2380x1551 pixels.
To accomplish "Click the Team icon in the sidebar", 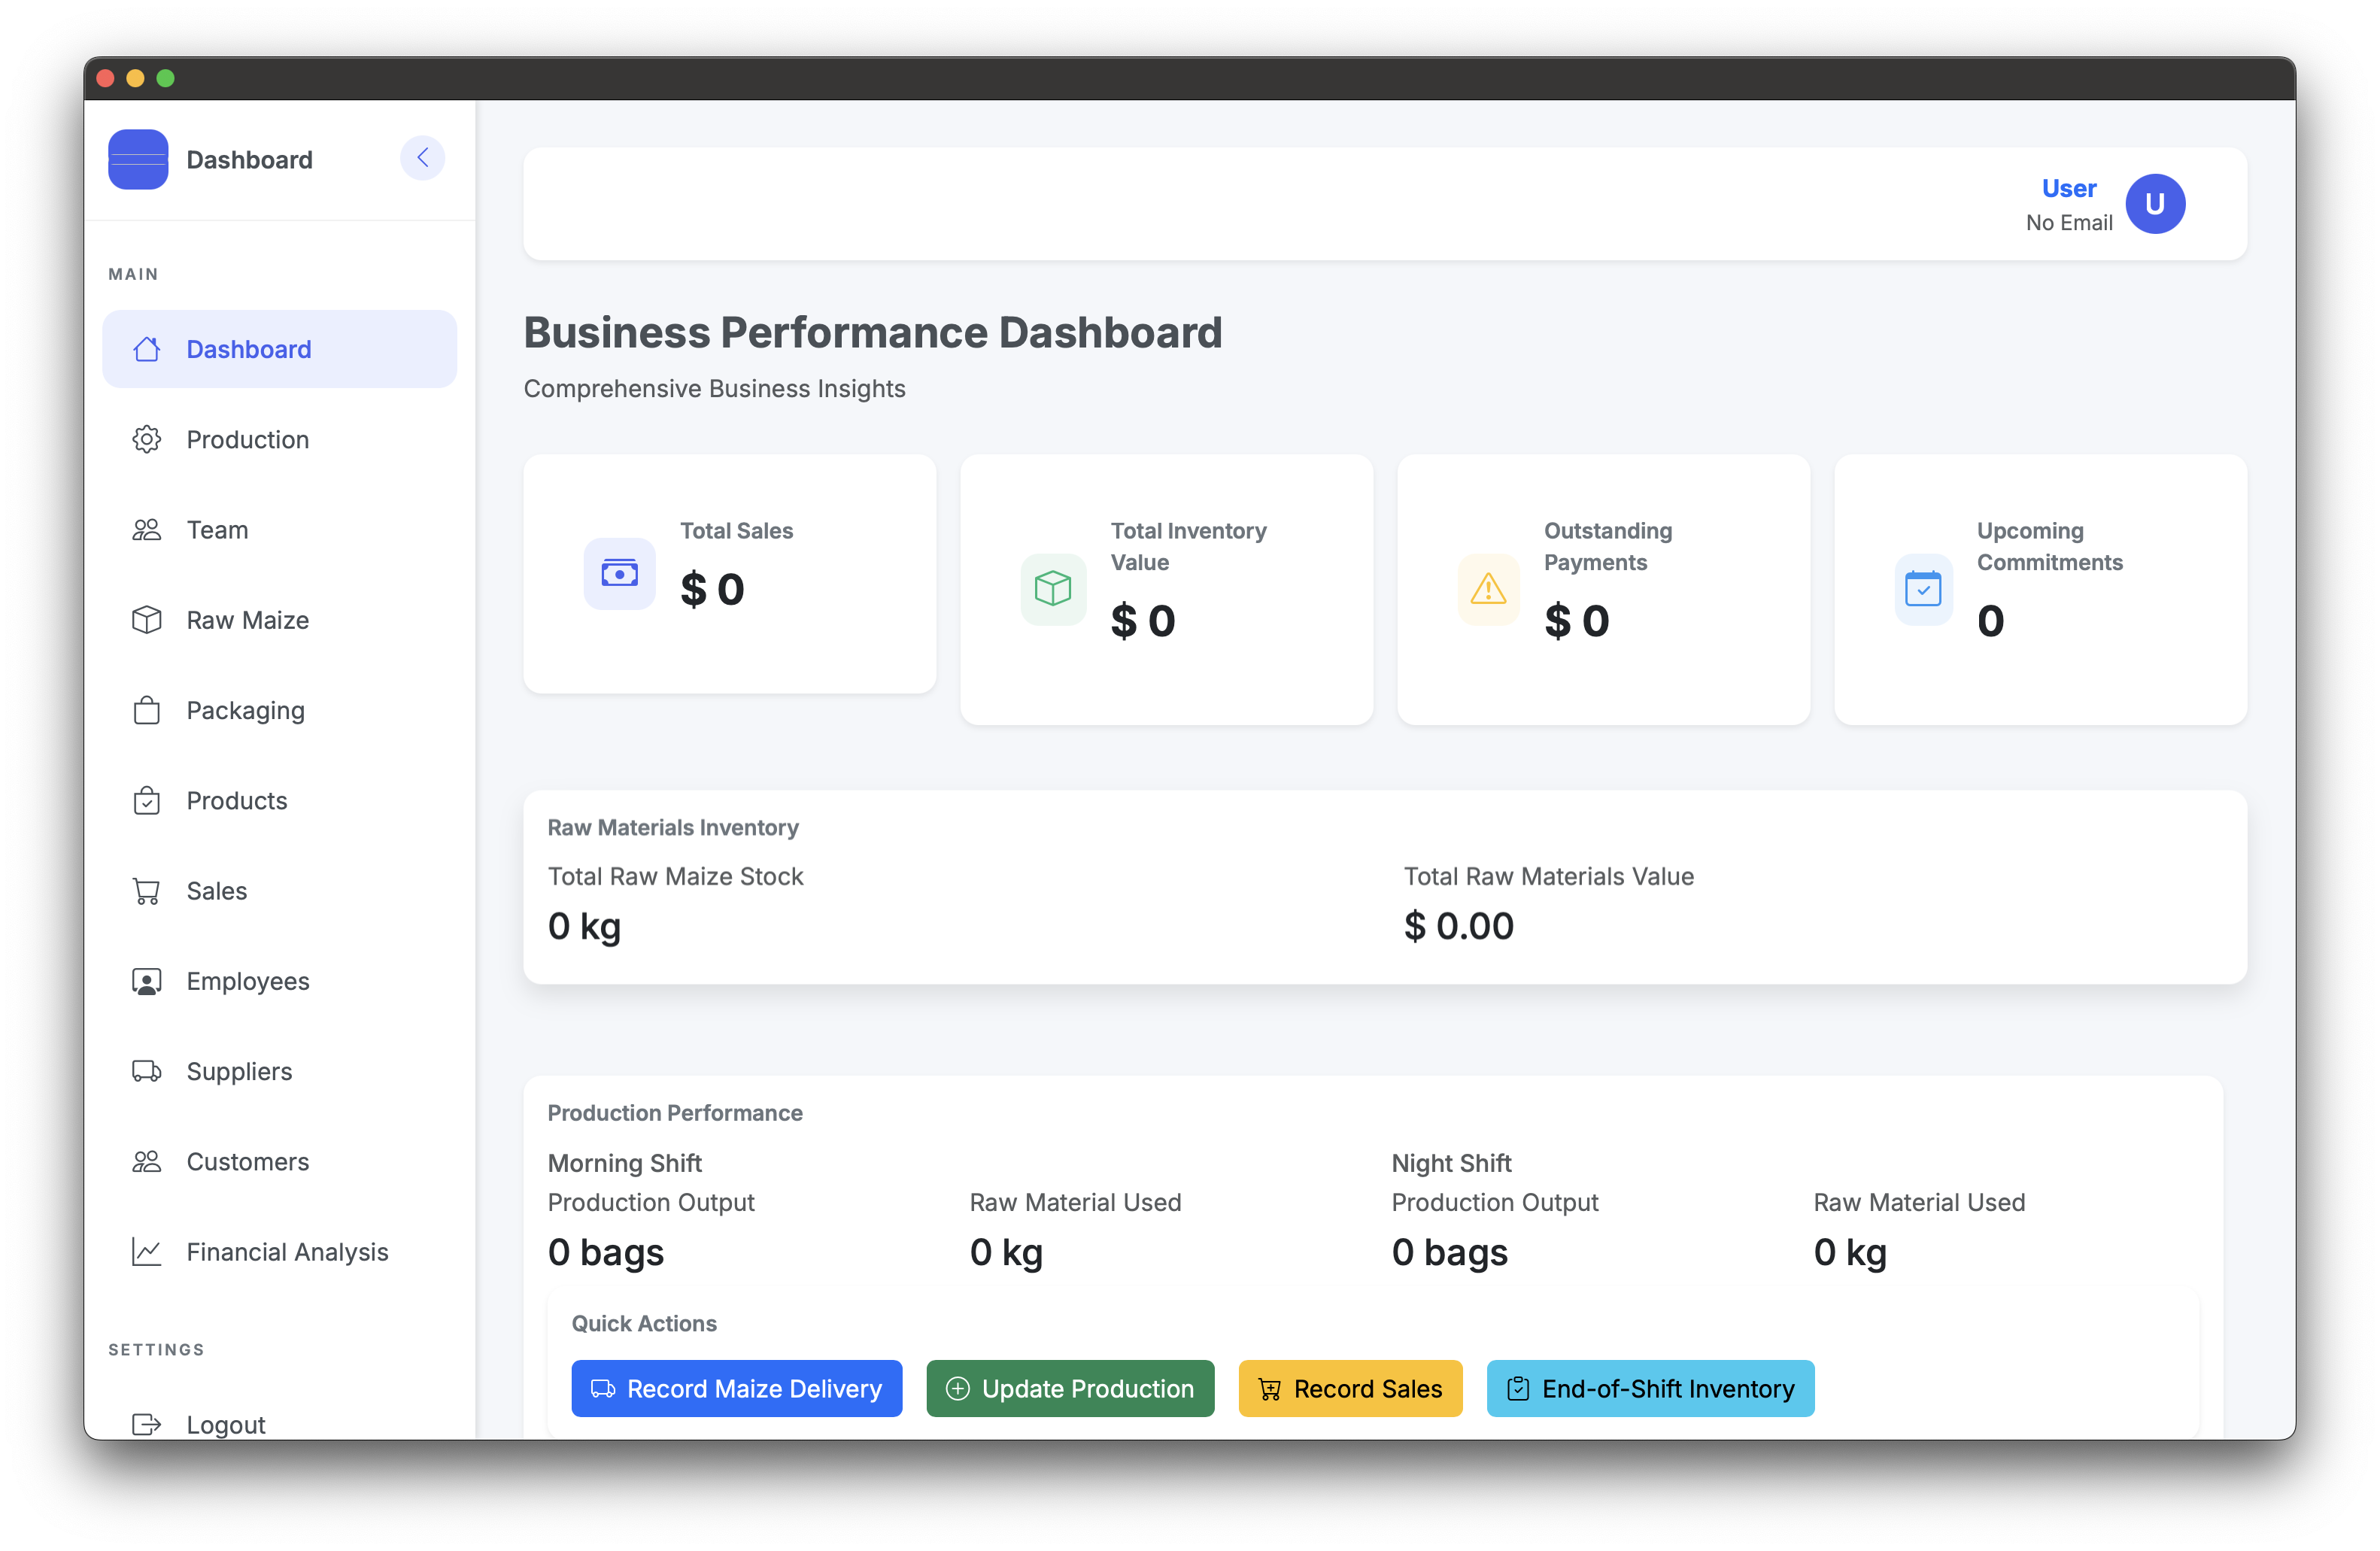I will click(x=146, y=529).
